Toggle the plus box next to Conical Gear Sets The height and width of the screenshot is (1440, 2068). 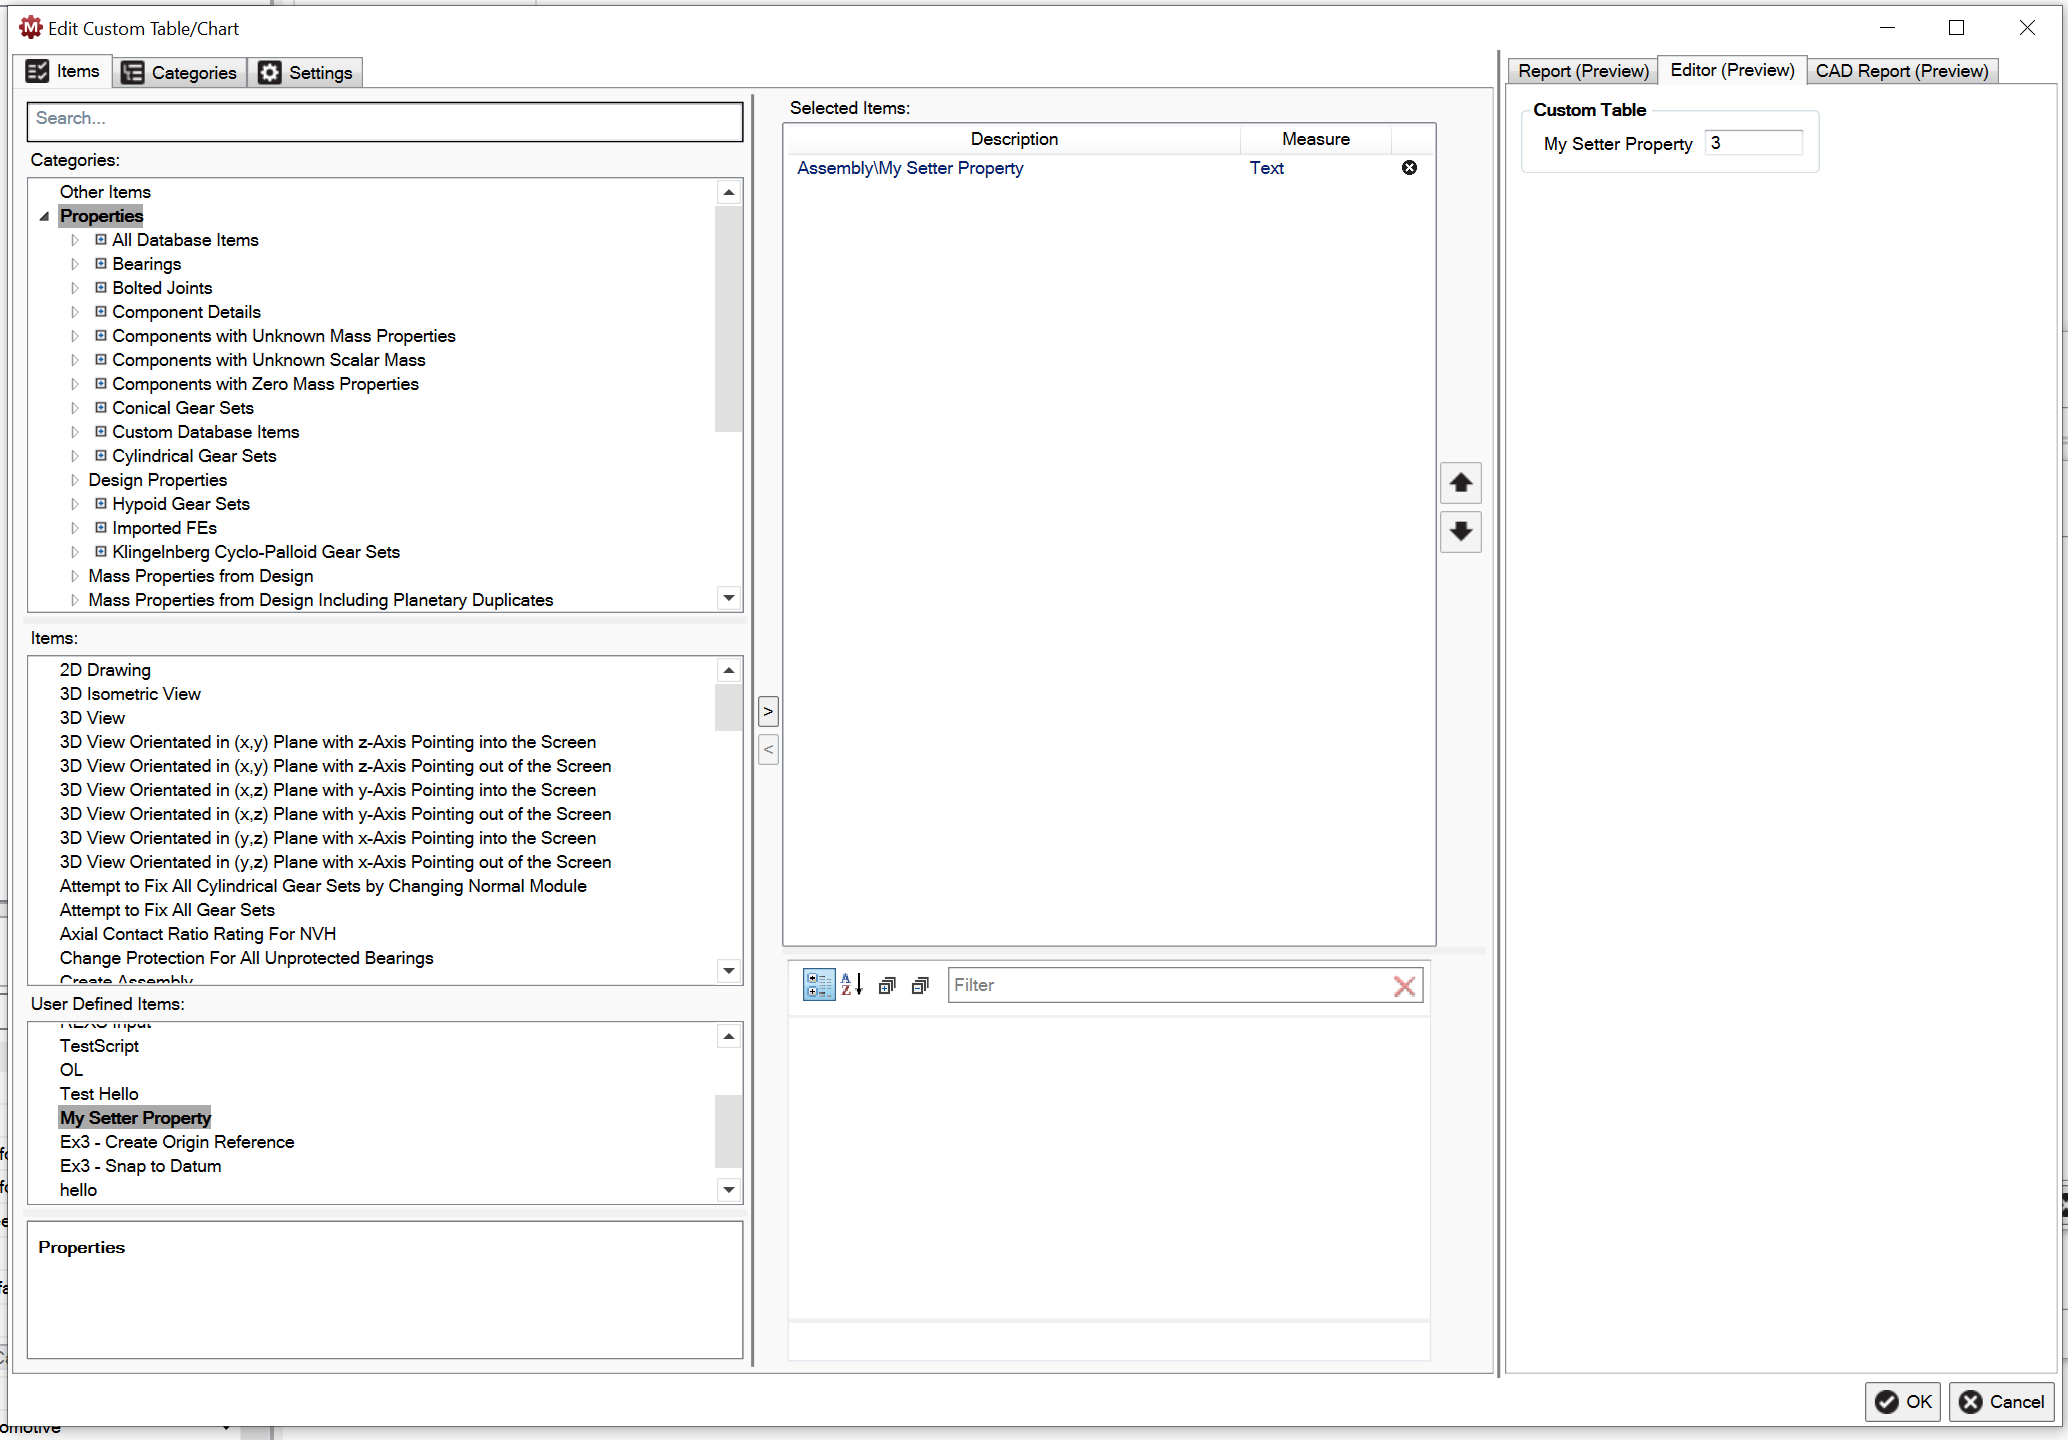pyautogui.click(x=100, y=407)
